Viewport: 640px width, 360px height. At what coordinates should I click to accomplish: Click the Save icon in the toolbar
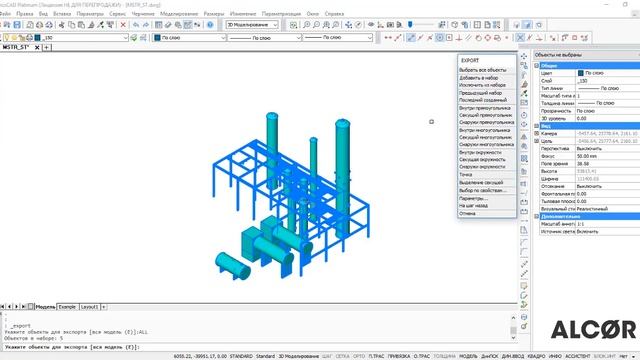click(x=17, y=25)
